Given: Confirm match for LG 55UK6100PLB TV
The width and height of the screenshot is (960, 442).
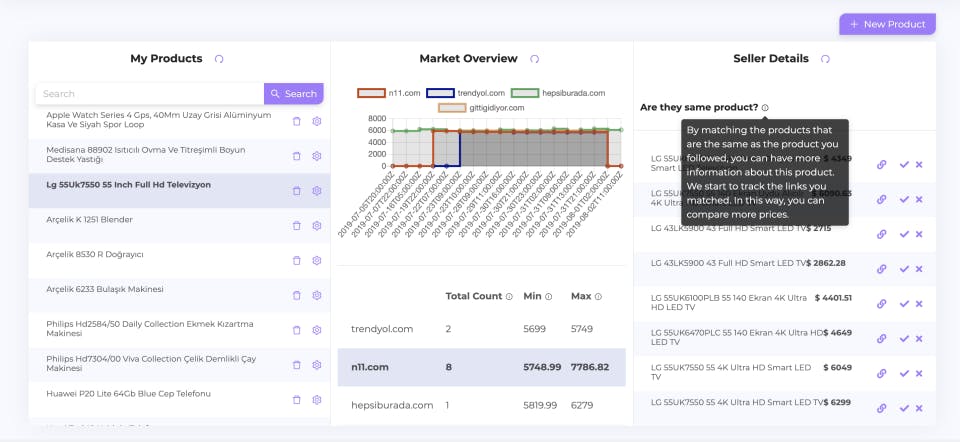Looking at the screenshot, I should (904, 304).
